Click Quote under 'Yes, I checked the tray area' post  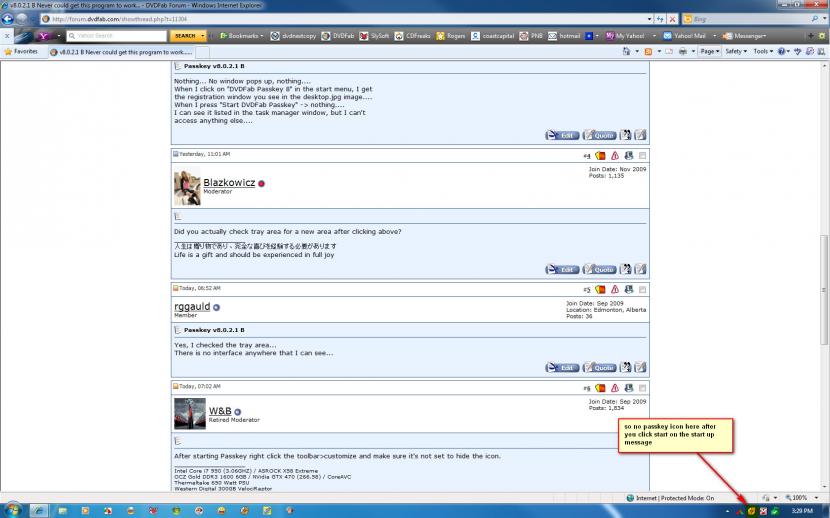599,367
